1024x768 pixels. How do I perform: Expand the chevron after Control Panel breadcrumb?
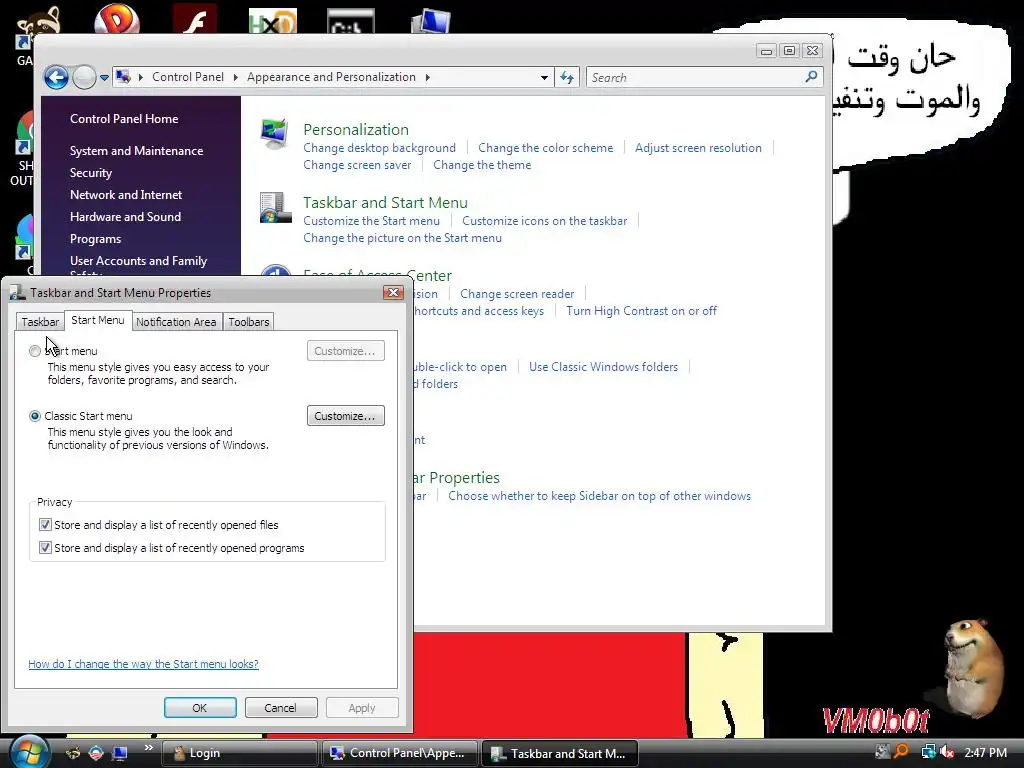coord(235,77)
